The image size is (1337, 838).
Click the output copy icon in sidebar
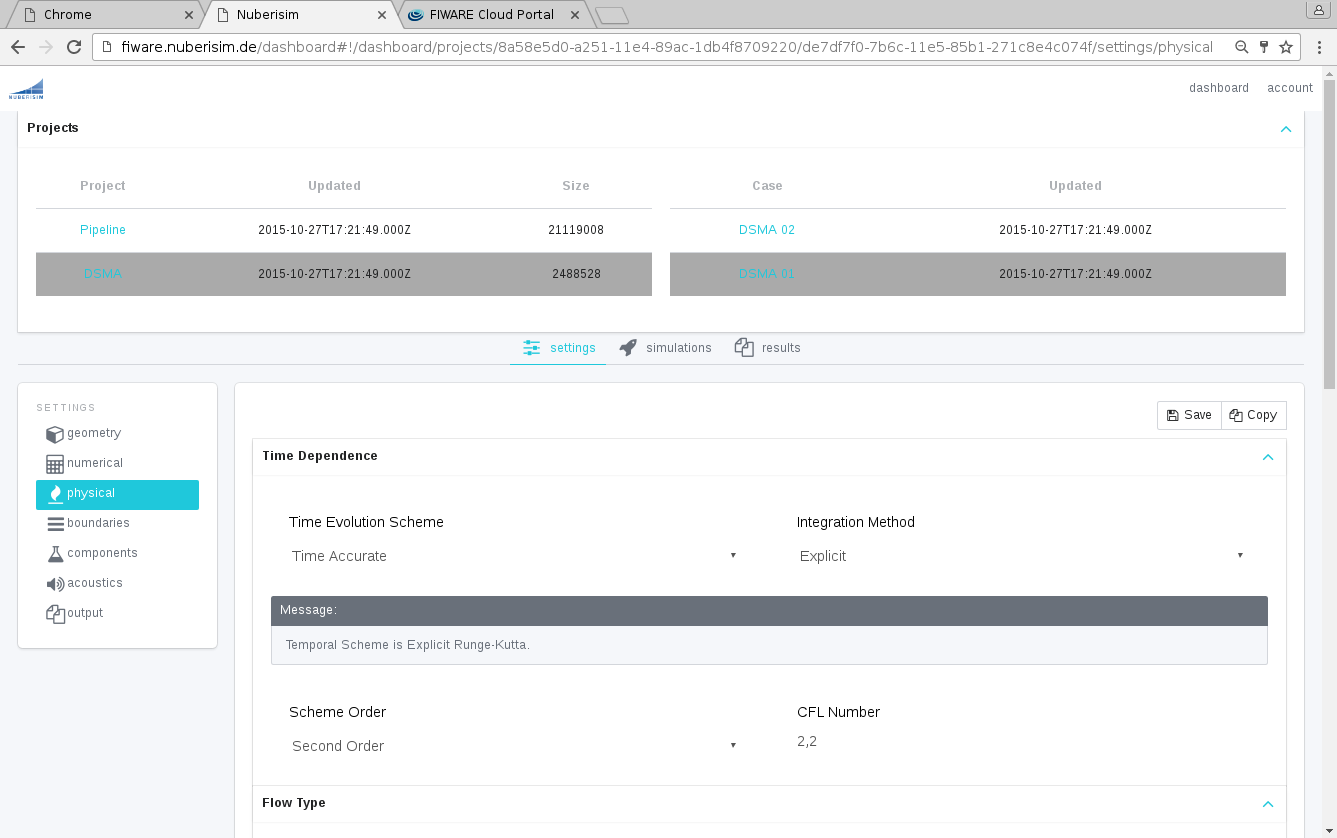(x=55, y=614)
